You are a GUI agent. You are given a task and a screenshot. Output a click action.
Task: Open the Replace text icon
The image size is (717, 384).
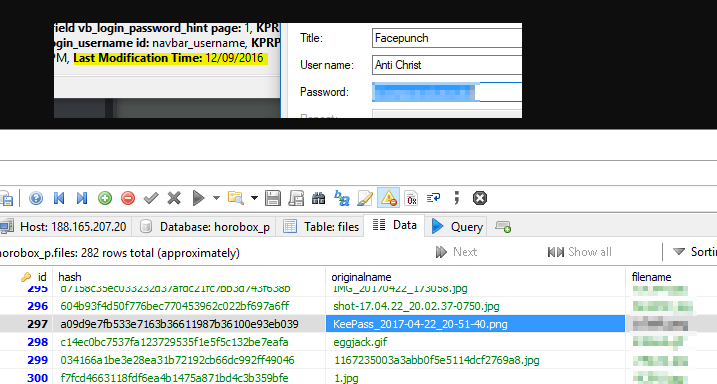tap(342, 198)
